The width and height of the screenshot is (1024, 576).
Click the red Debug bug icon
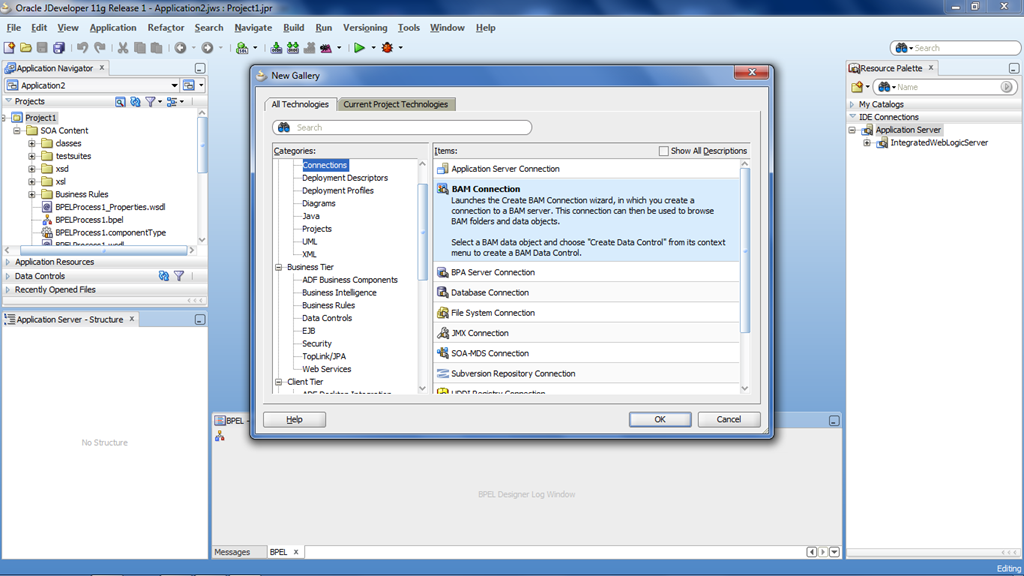(387, 47)
